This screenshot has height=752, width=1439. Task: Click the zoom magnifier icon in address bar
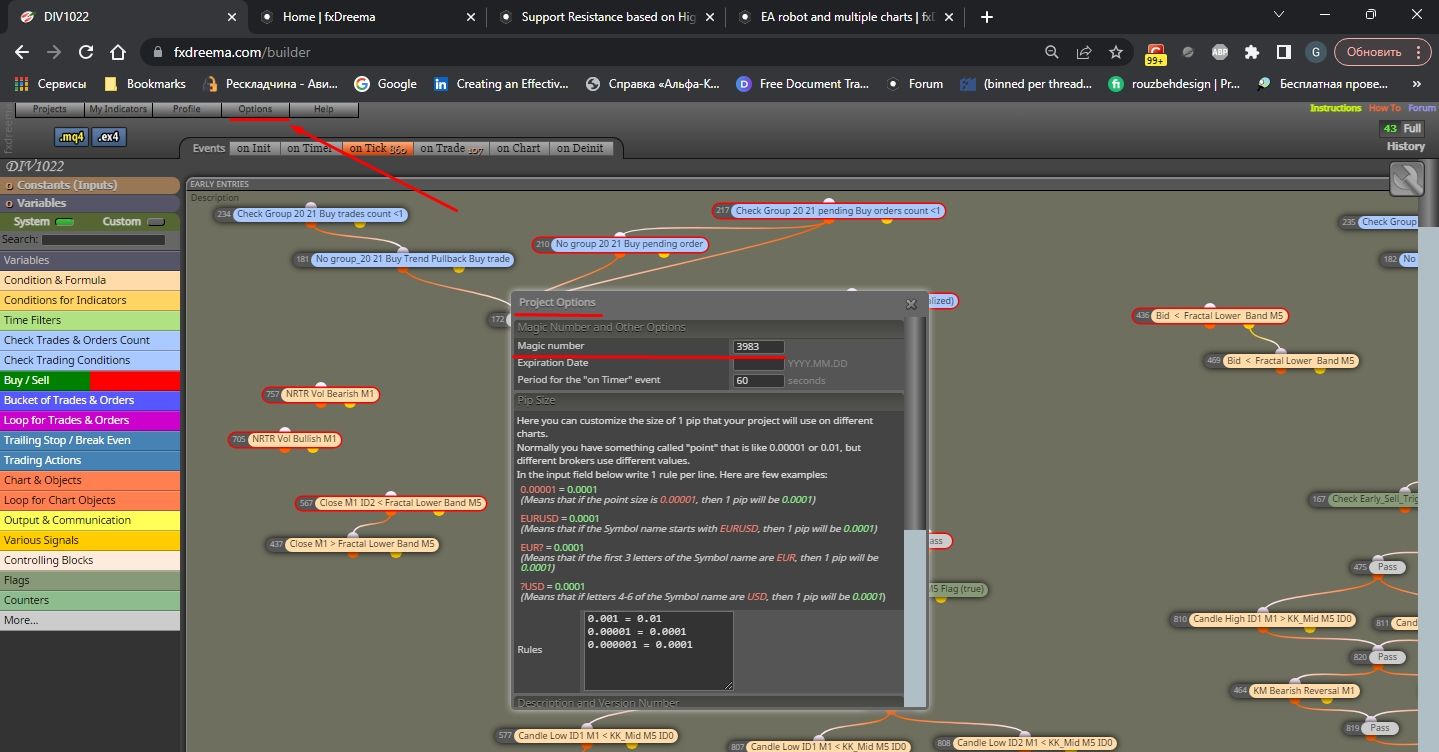[x=1051, y=52]
